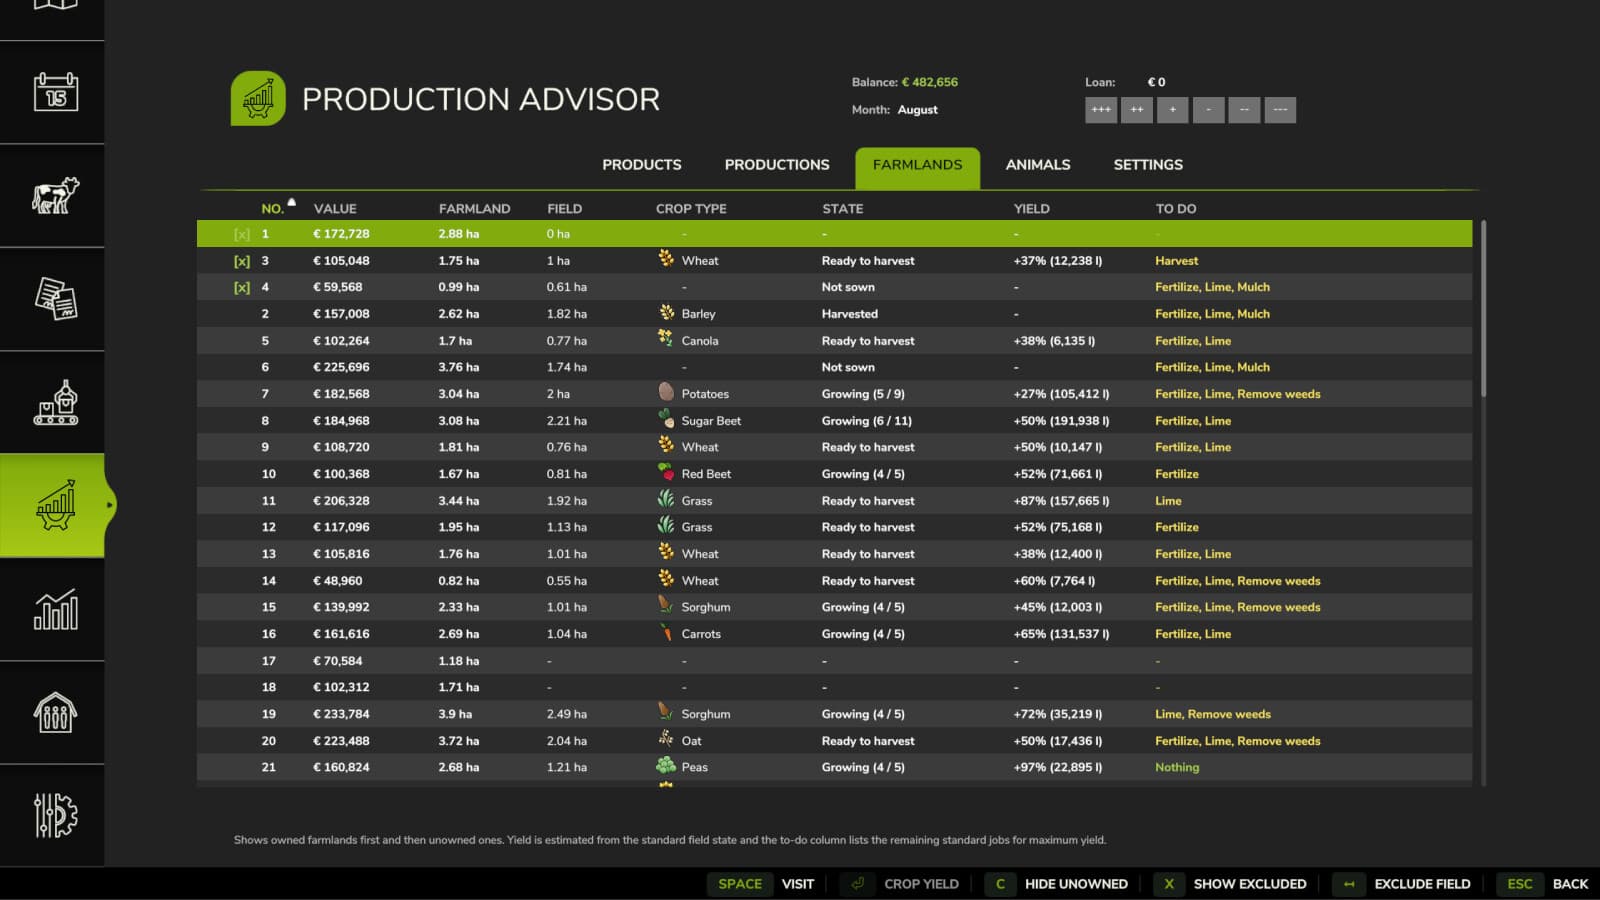Click the Oat crop icon

coord(666,740)
